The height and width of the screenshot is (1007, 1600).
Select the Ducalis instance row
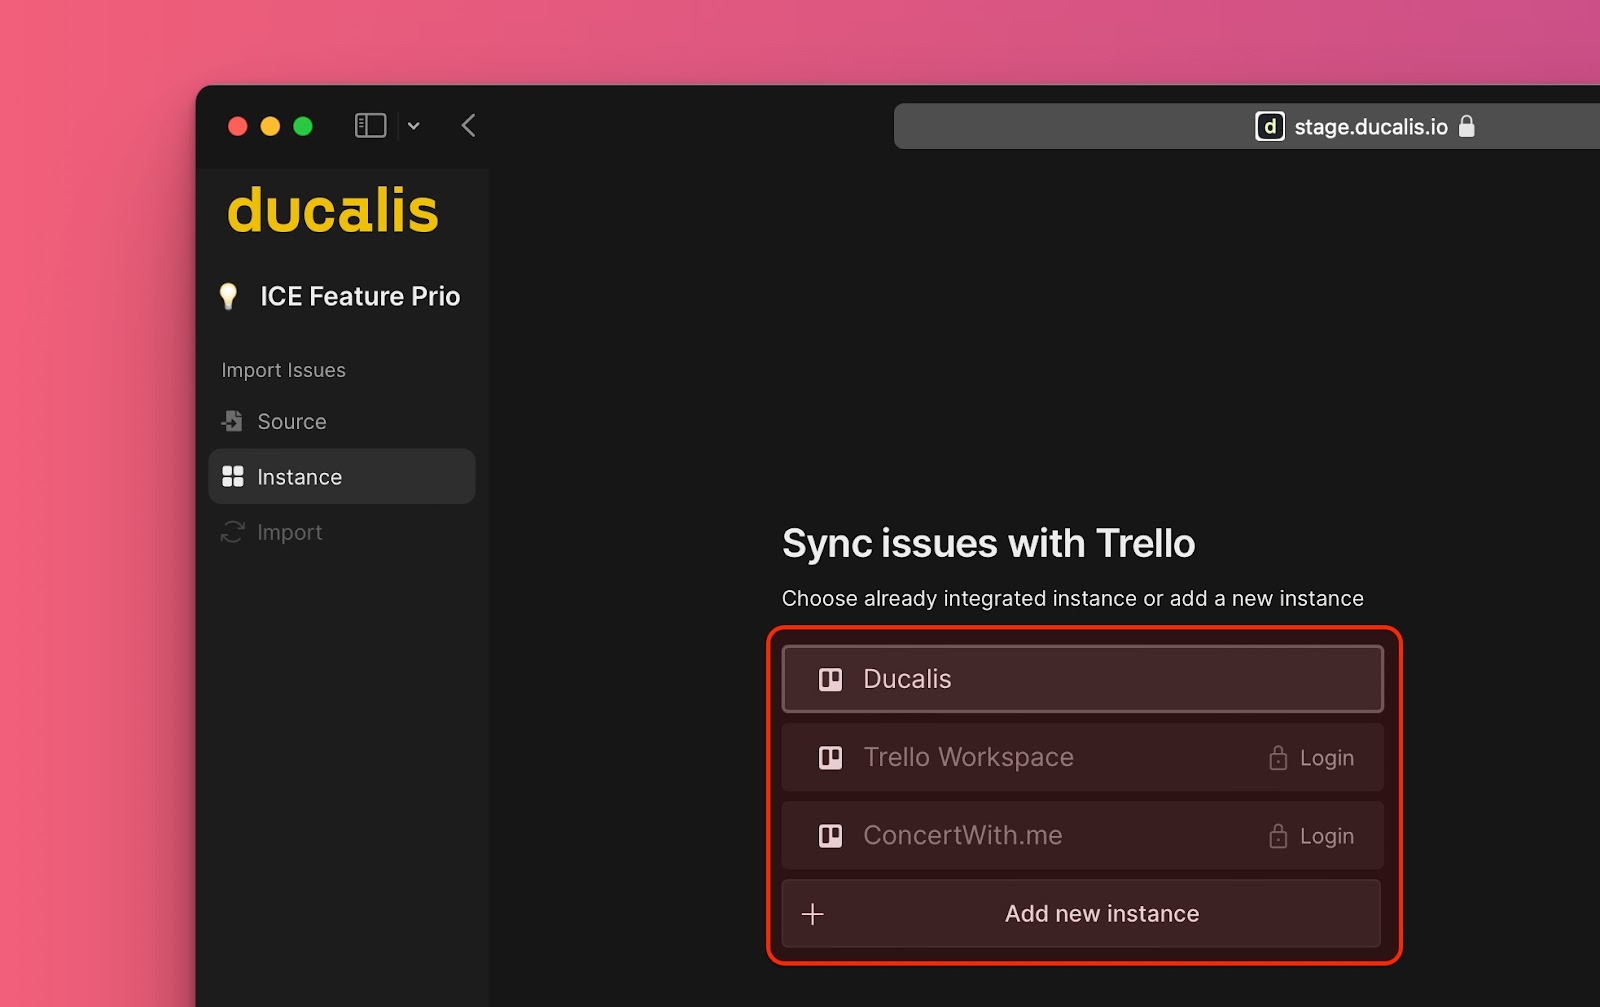[x=1081, y=678]
